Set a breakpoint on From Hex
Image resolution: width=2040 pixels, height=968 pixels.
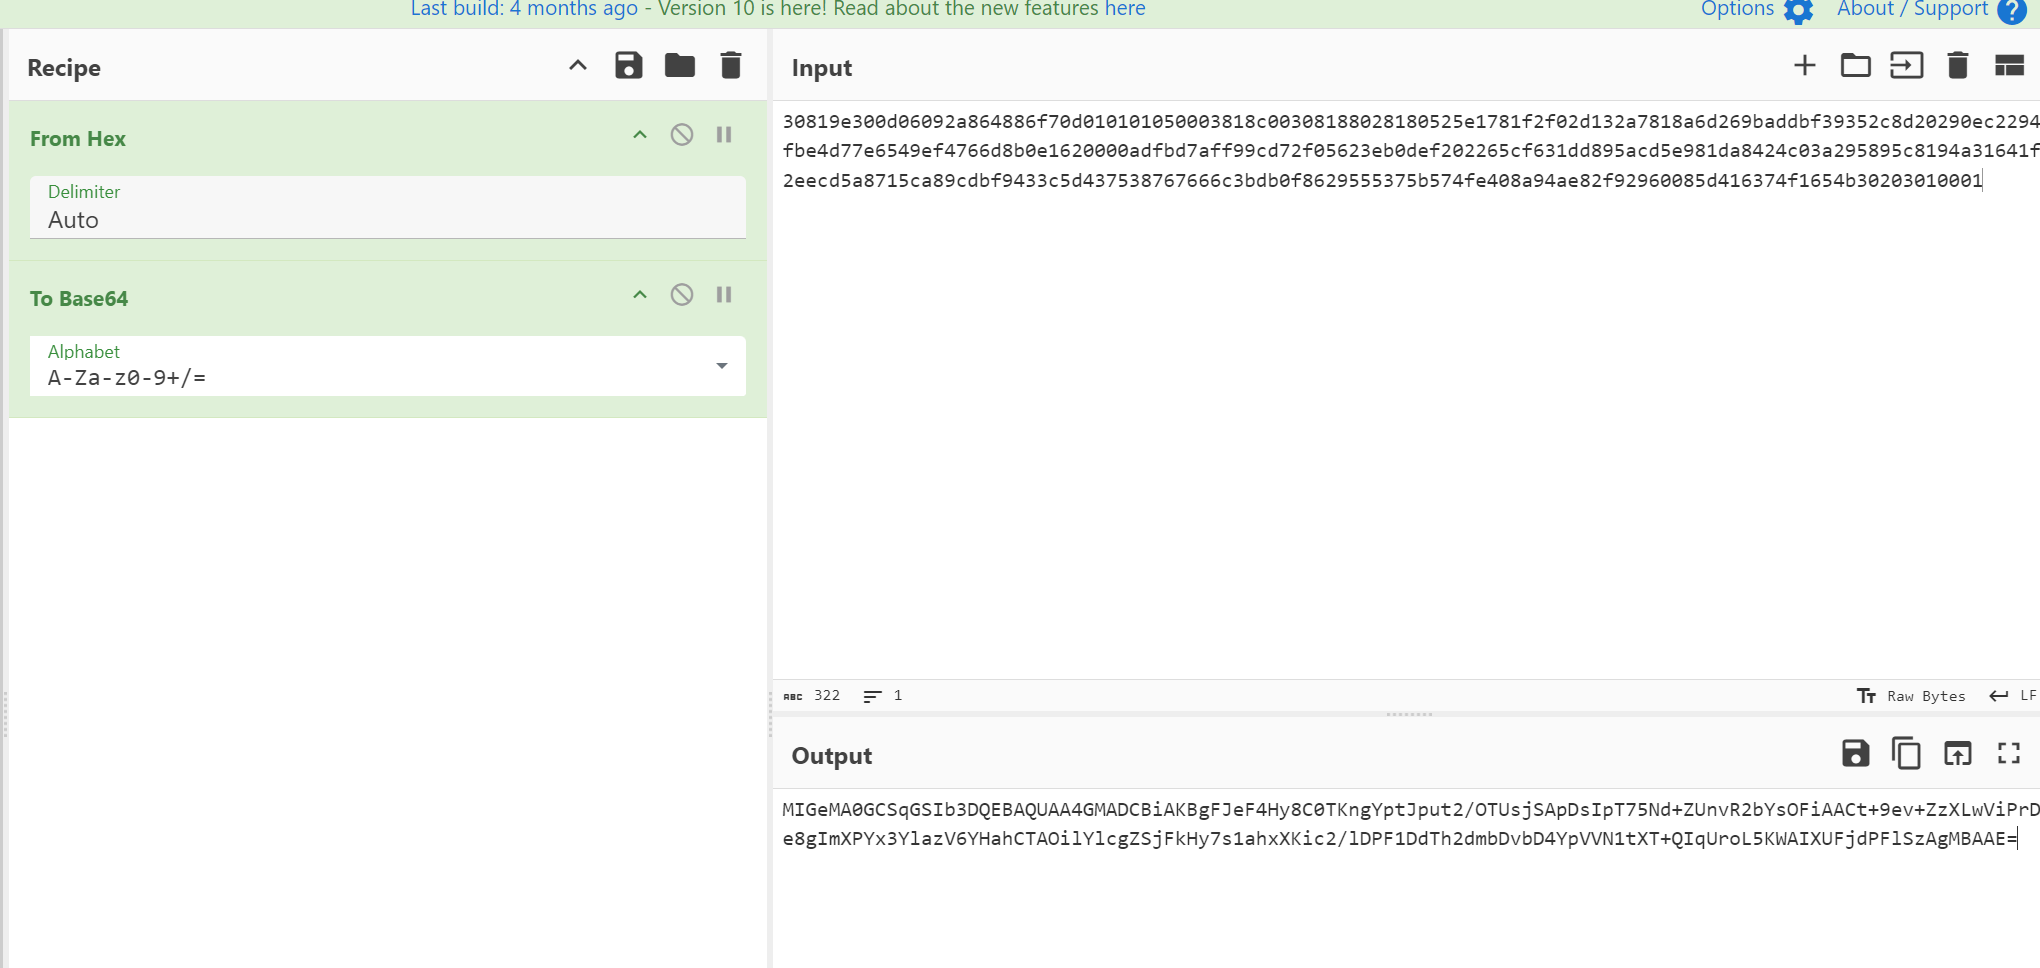tap(724, 135)
